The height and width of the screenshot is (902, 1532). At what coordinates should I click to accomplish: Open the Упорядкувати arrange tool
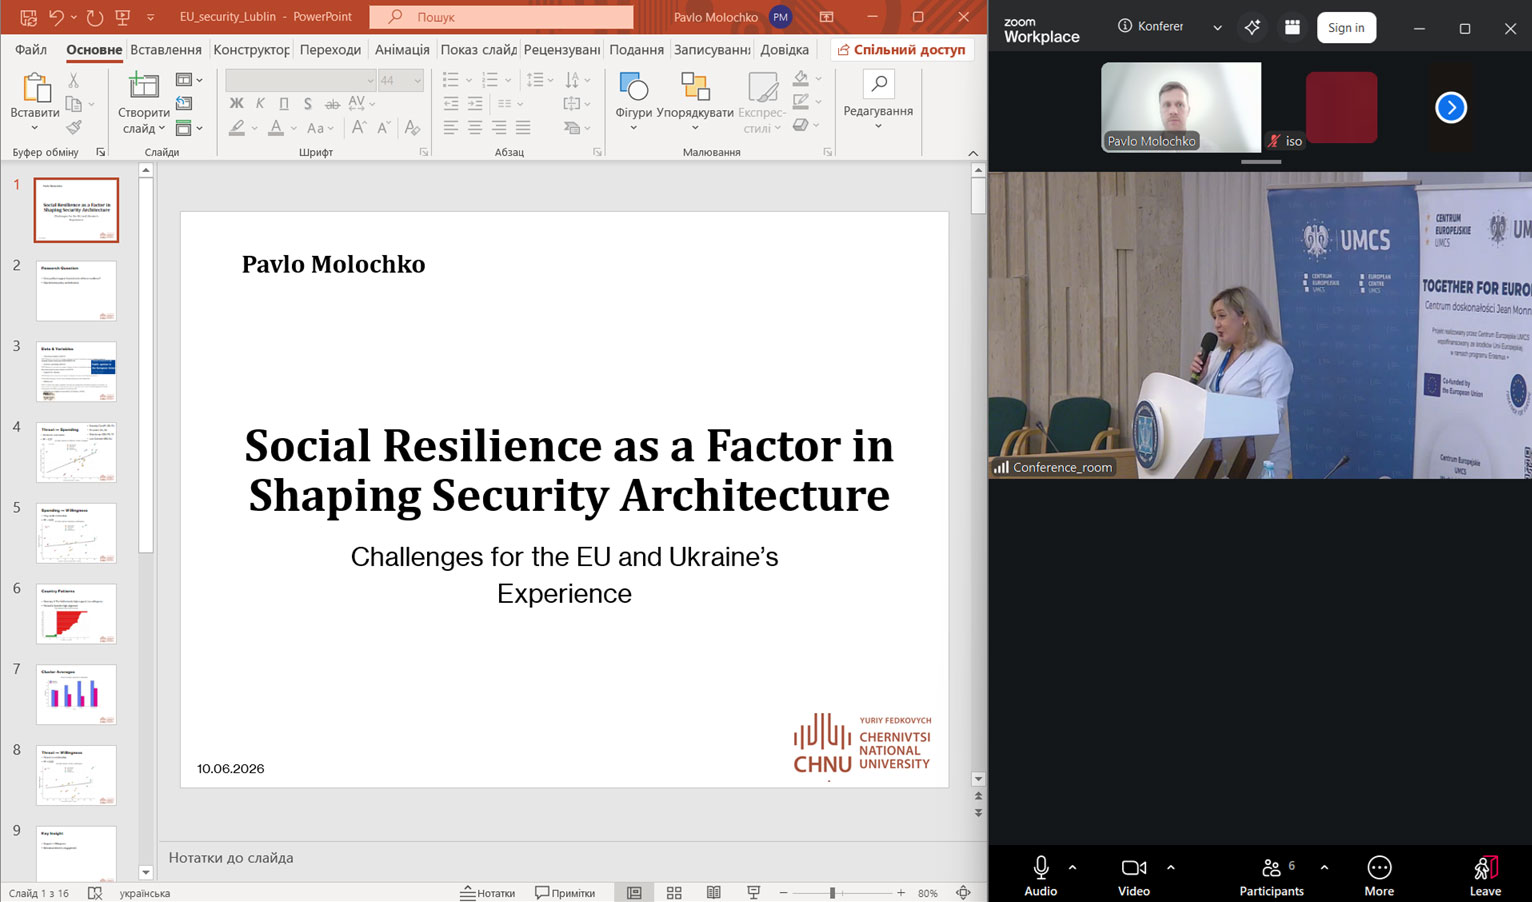coord(695,100)
